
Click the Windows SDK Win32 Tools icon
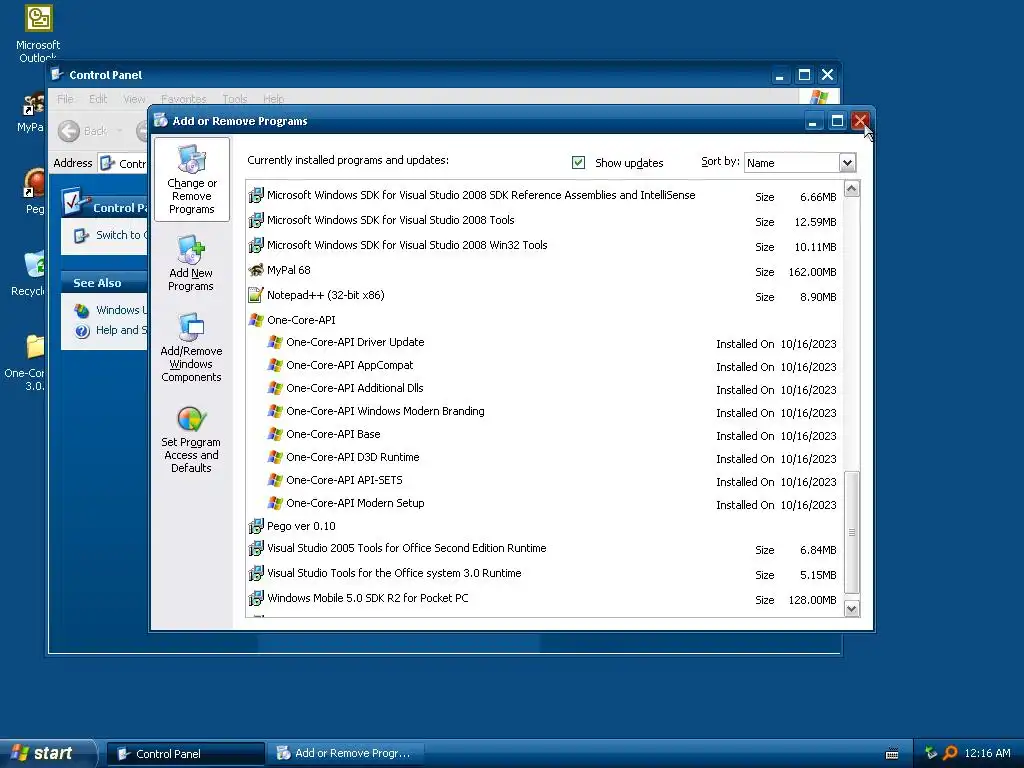(x=256, y=246)
